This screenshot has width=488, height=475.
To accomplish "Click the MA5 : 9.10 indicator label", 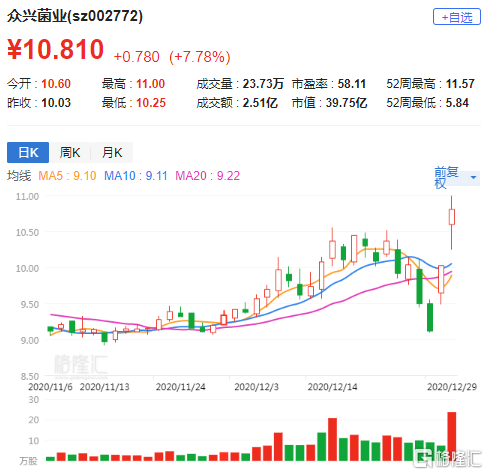I will click(67, 176).
